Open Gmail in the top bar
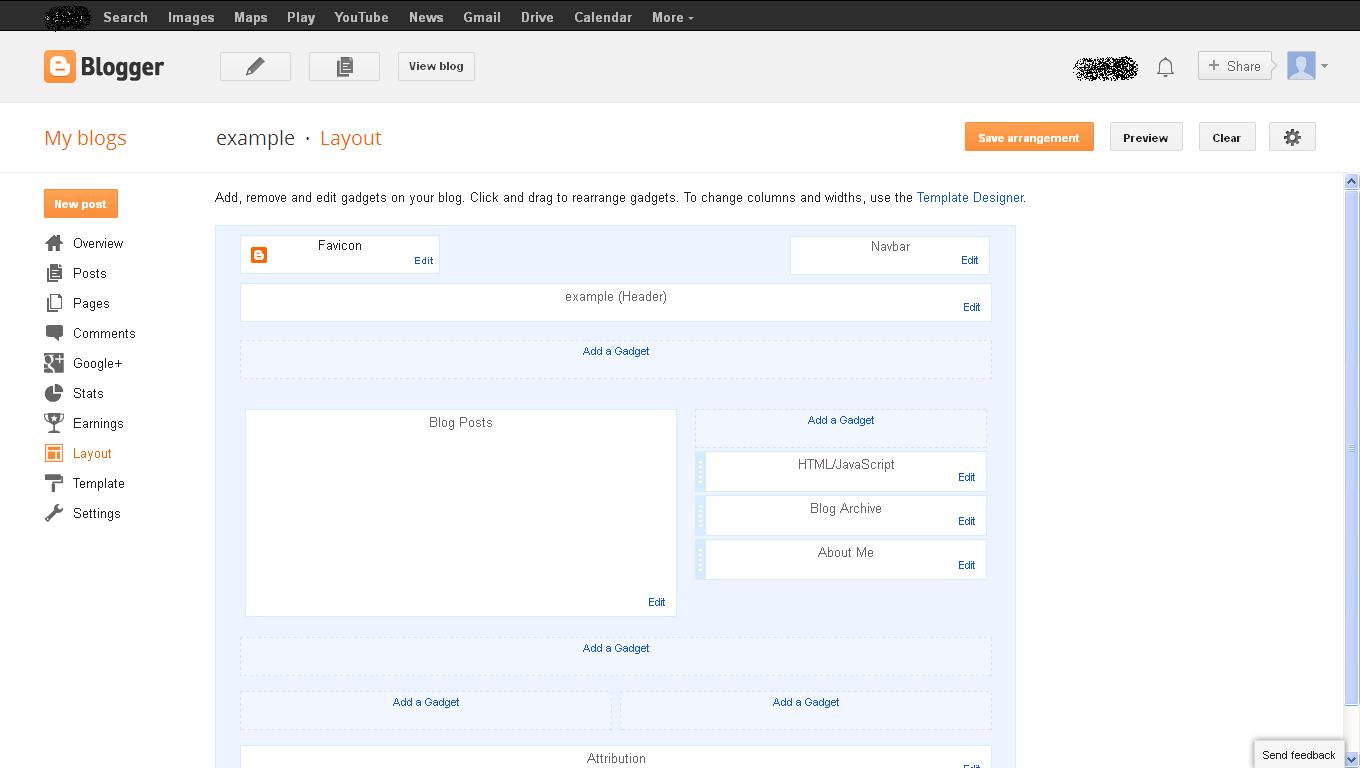 click(482, 17)
